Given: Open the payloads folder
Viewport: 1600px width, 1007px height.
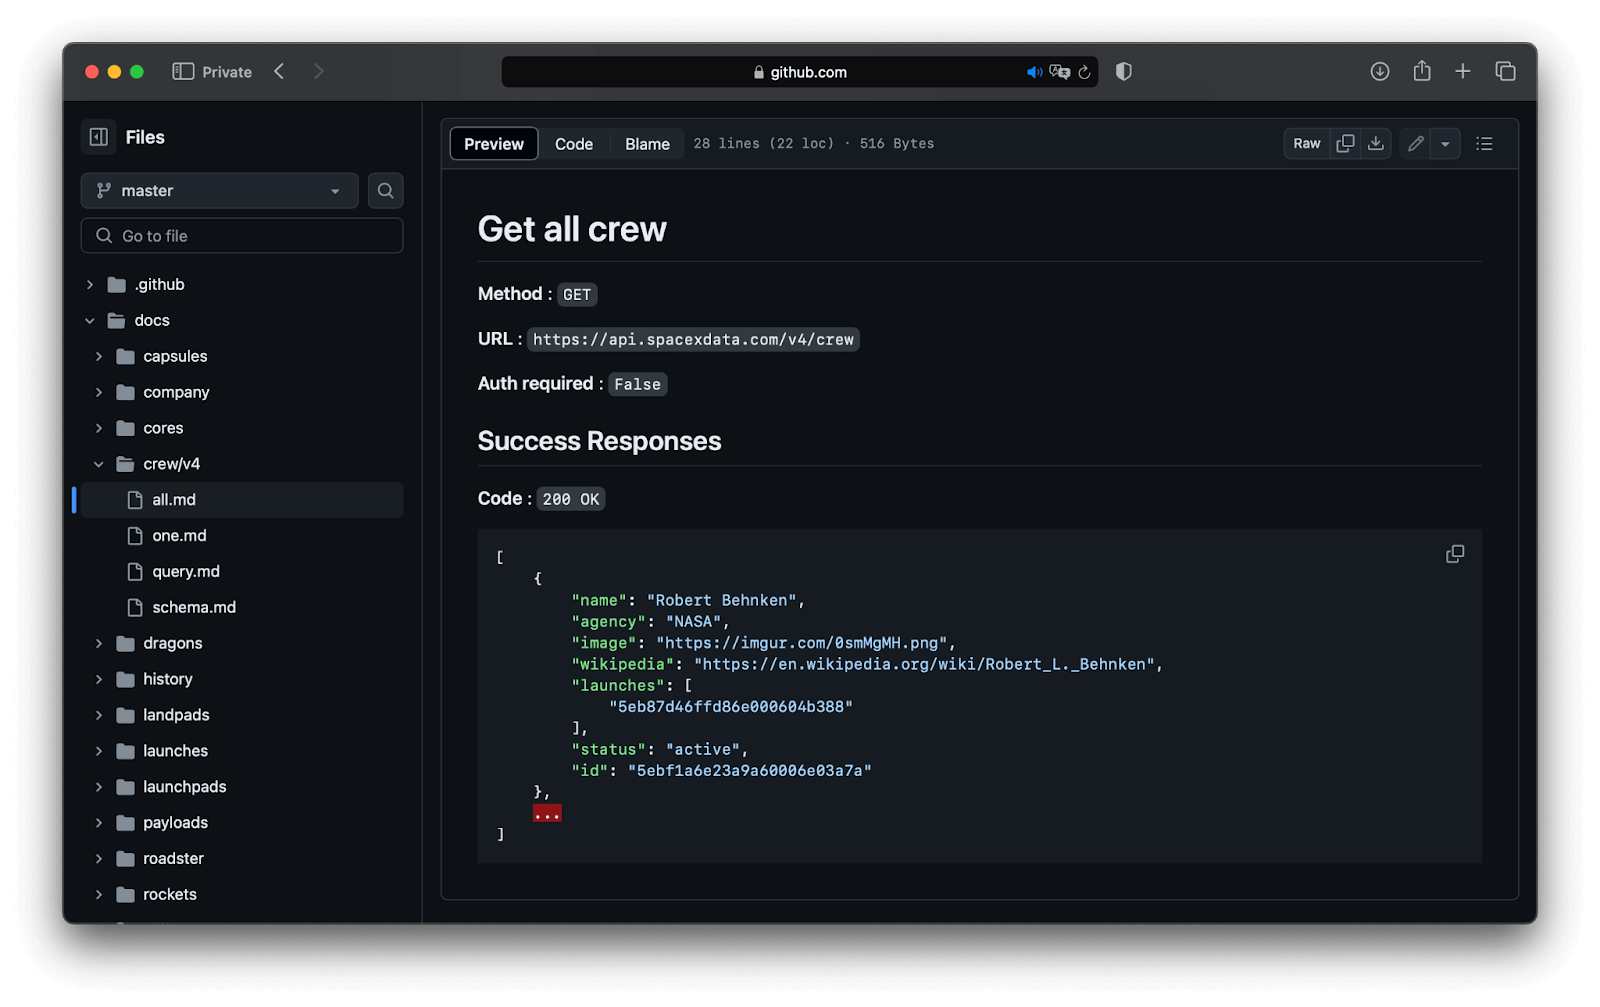Looking at the screenshot, I should coord(175,823).
